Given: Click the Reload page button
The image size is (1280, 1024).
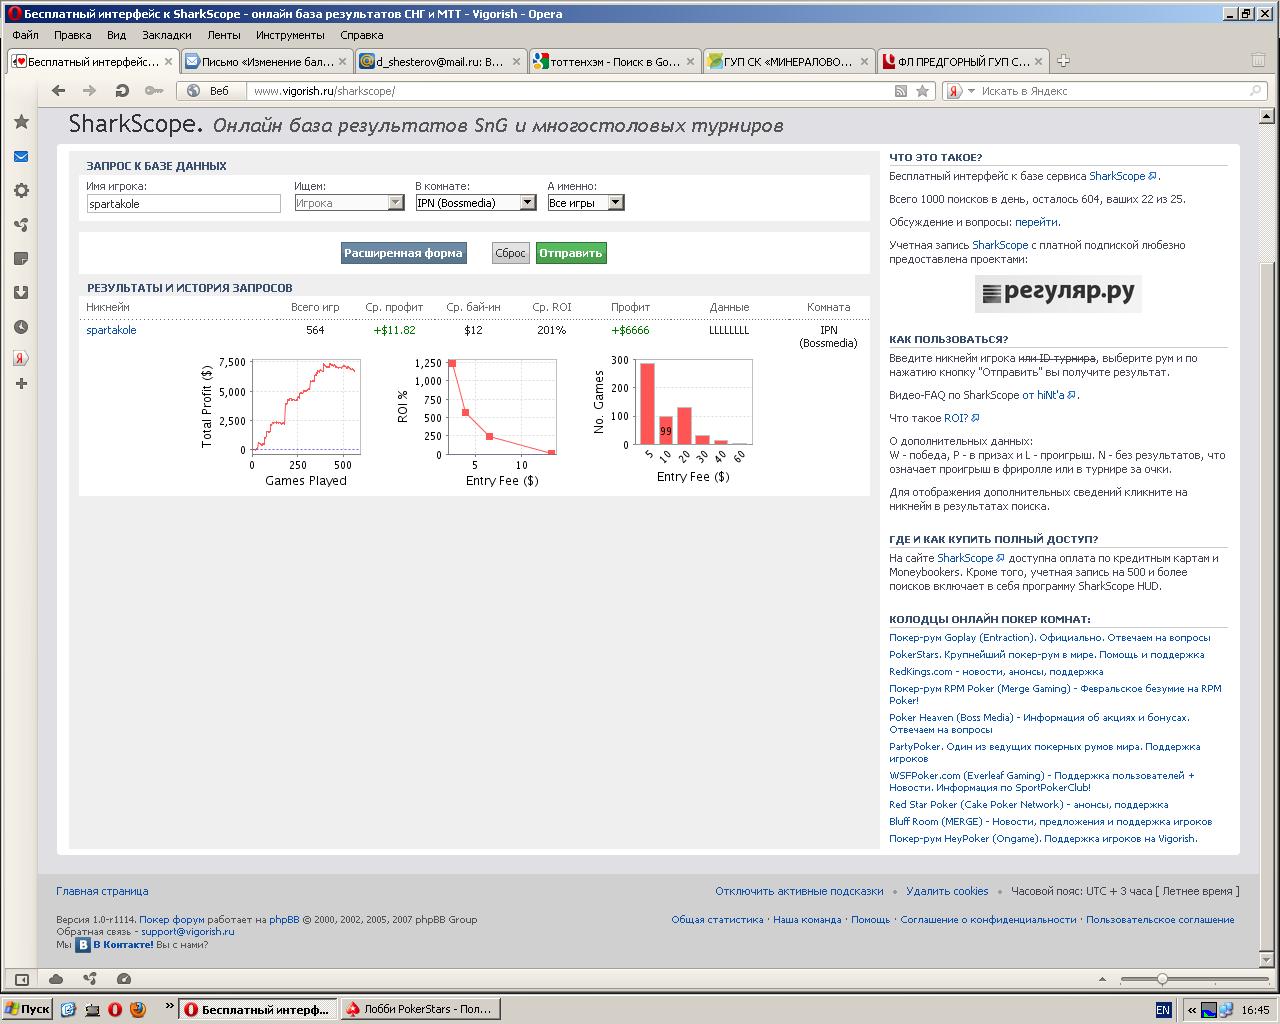Looking at the screenshot, I should 122,91.
